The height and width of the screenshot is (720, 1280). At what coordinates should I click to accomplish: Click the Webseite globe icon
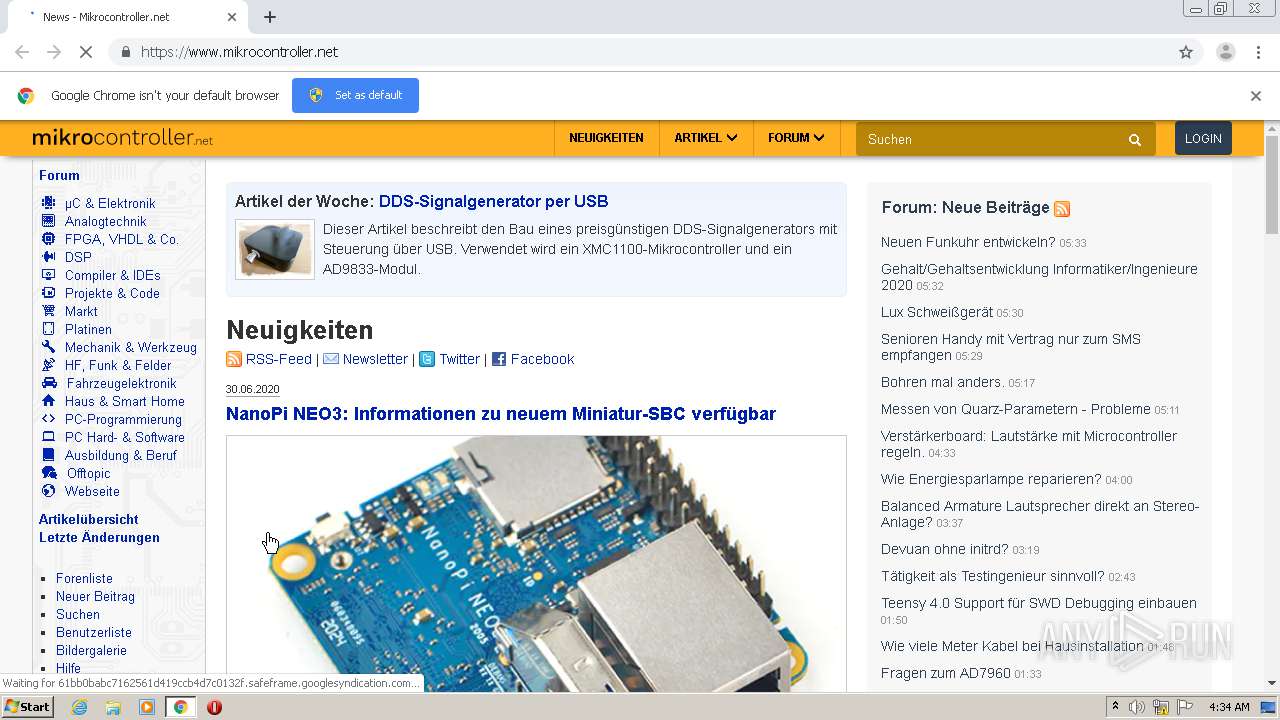coord(48,491)
